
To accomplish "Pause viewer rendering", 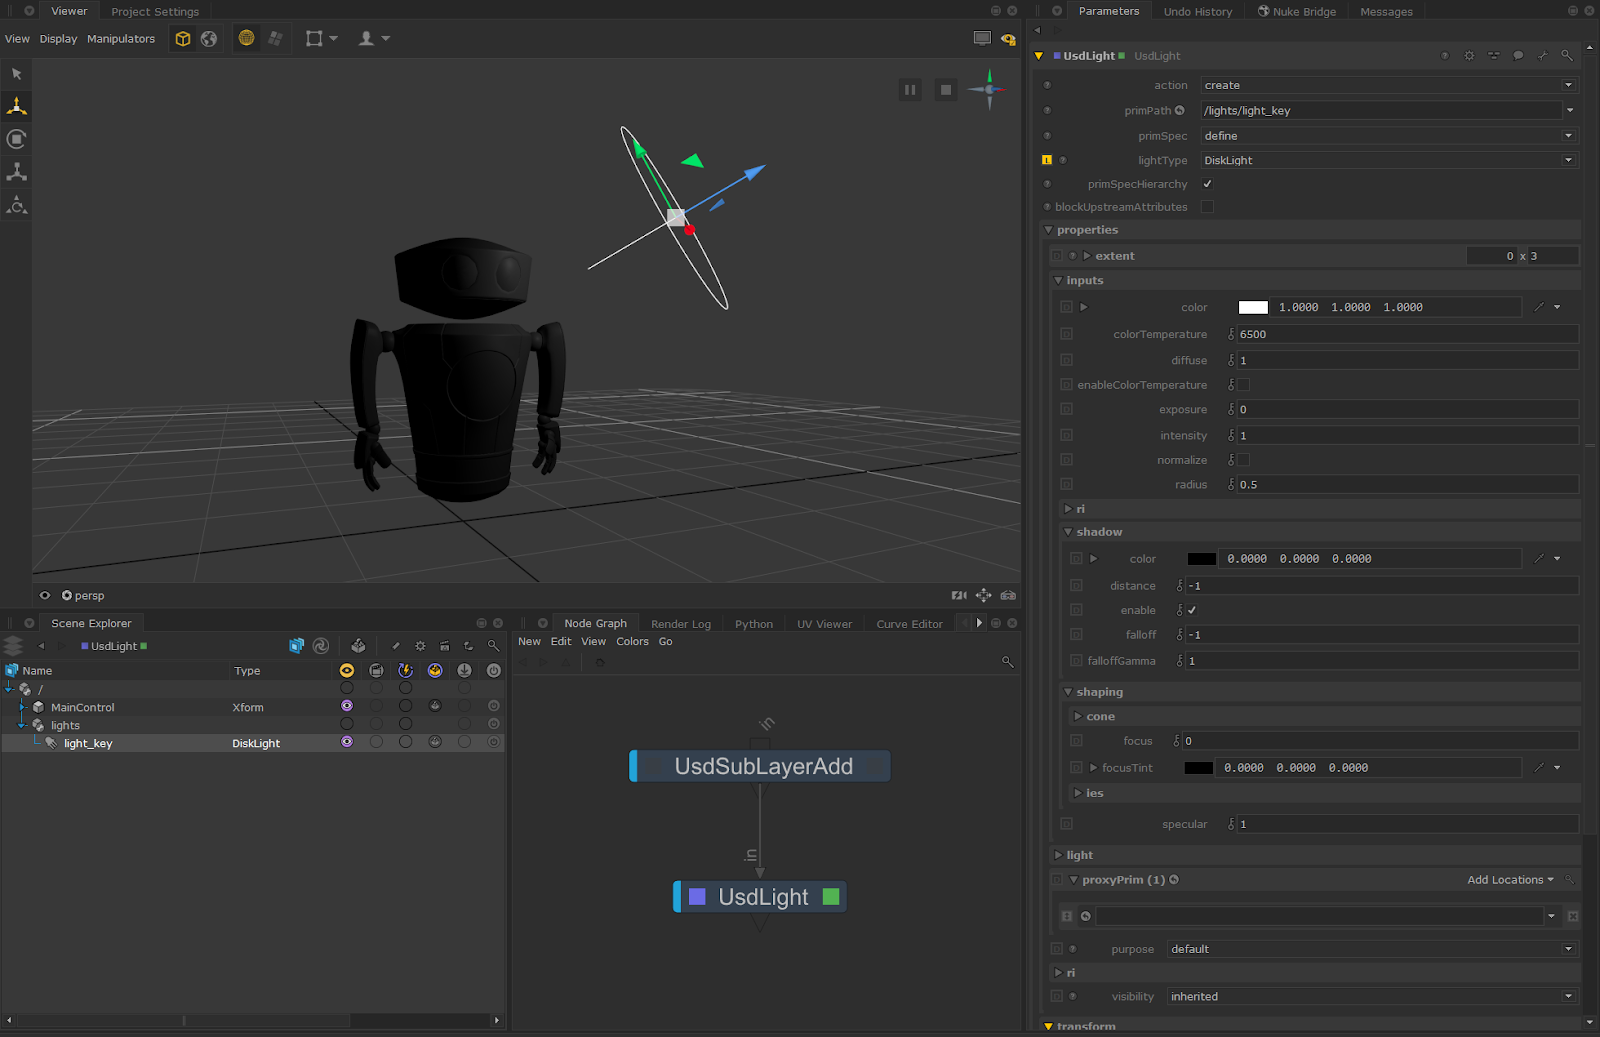I will pyautogui.click(x=910, y=90).
